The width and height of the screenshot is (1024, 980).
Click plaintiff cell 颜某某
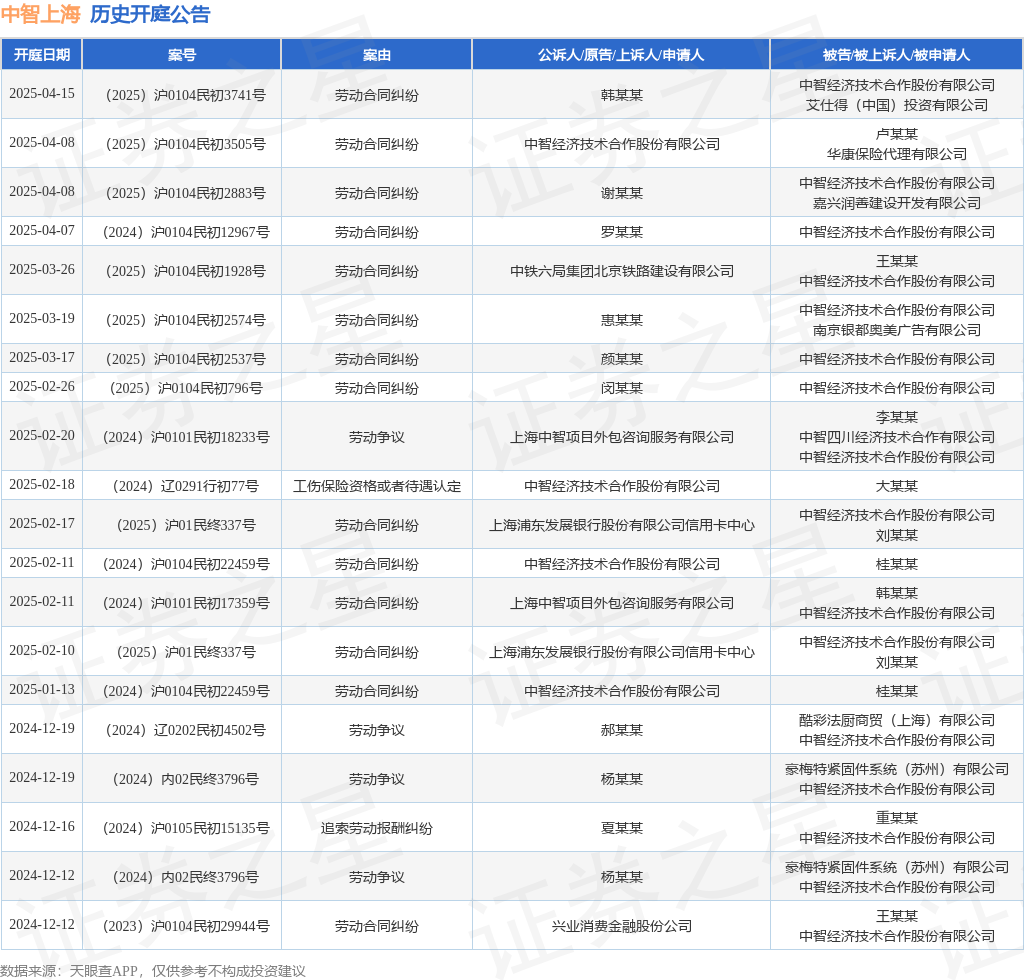pyautogui.click(x=622, y=360)
